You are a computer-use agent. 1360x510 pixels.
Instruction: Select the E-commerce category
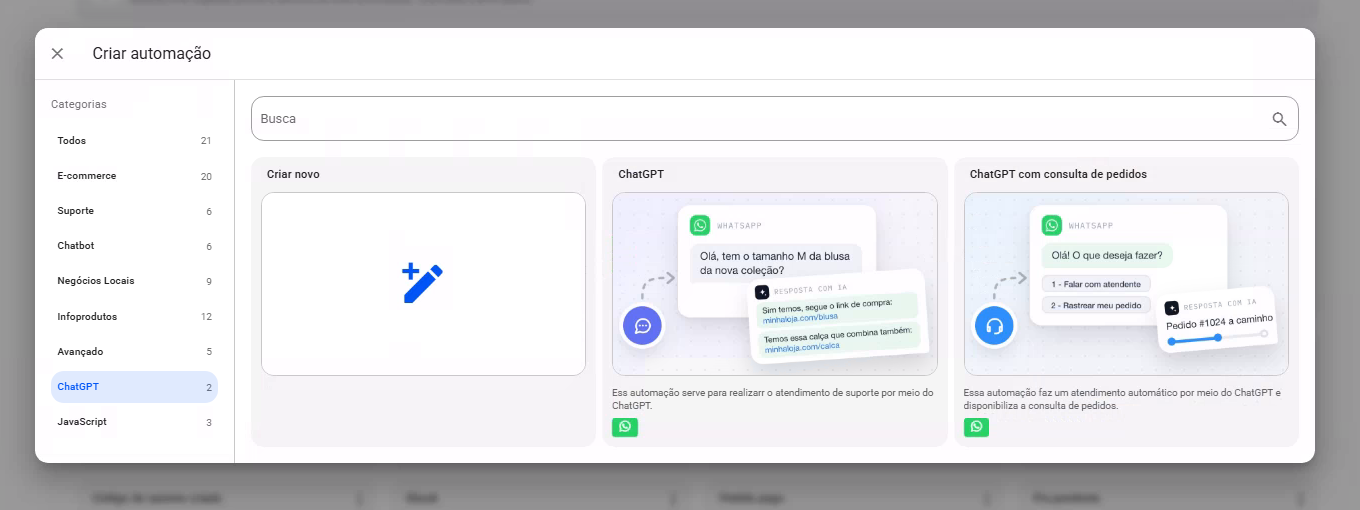pos(134,176)
